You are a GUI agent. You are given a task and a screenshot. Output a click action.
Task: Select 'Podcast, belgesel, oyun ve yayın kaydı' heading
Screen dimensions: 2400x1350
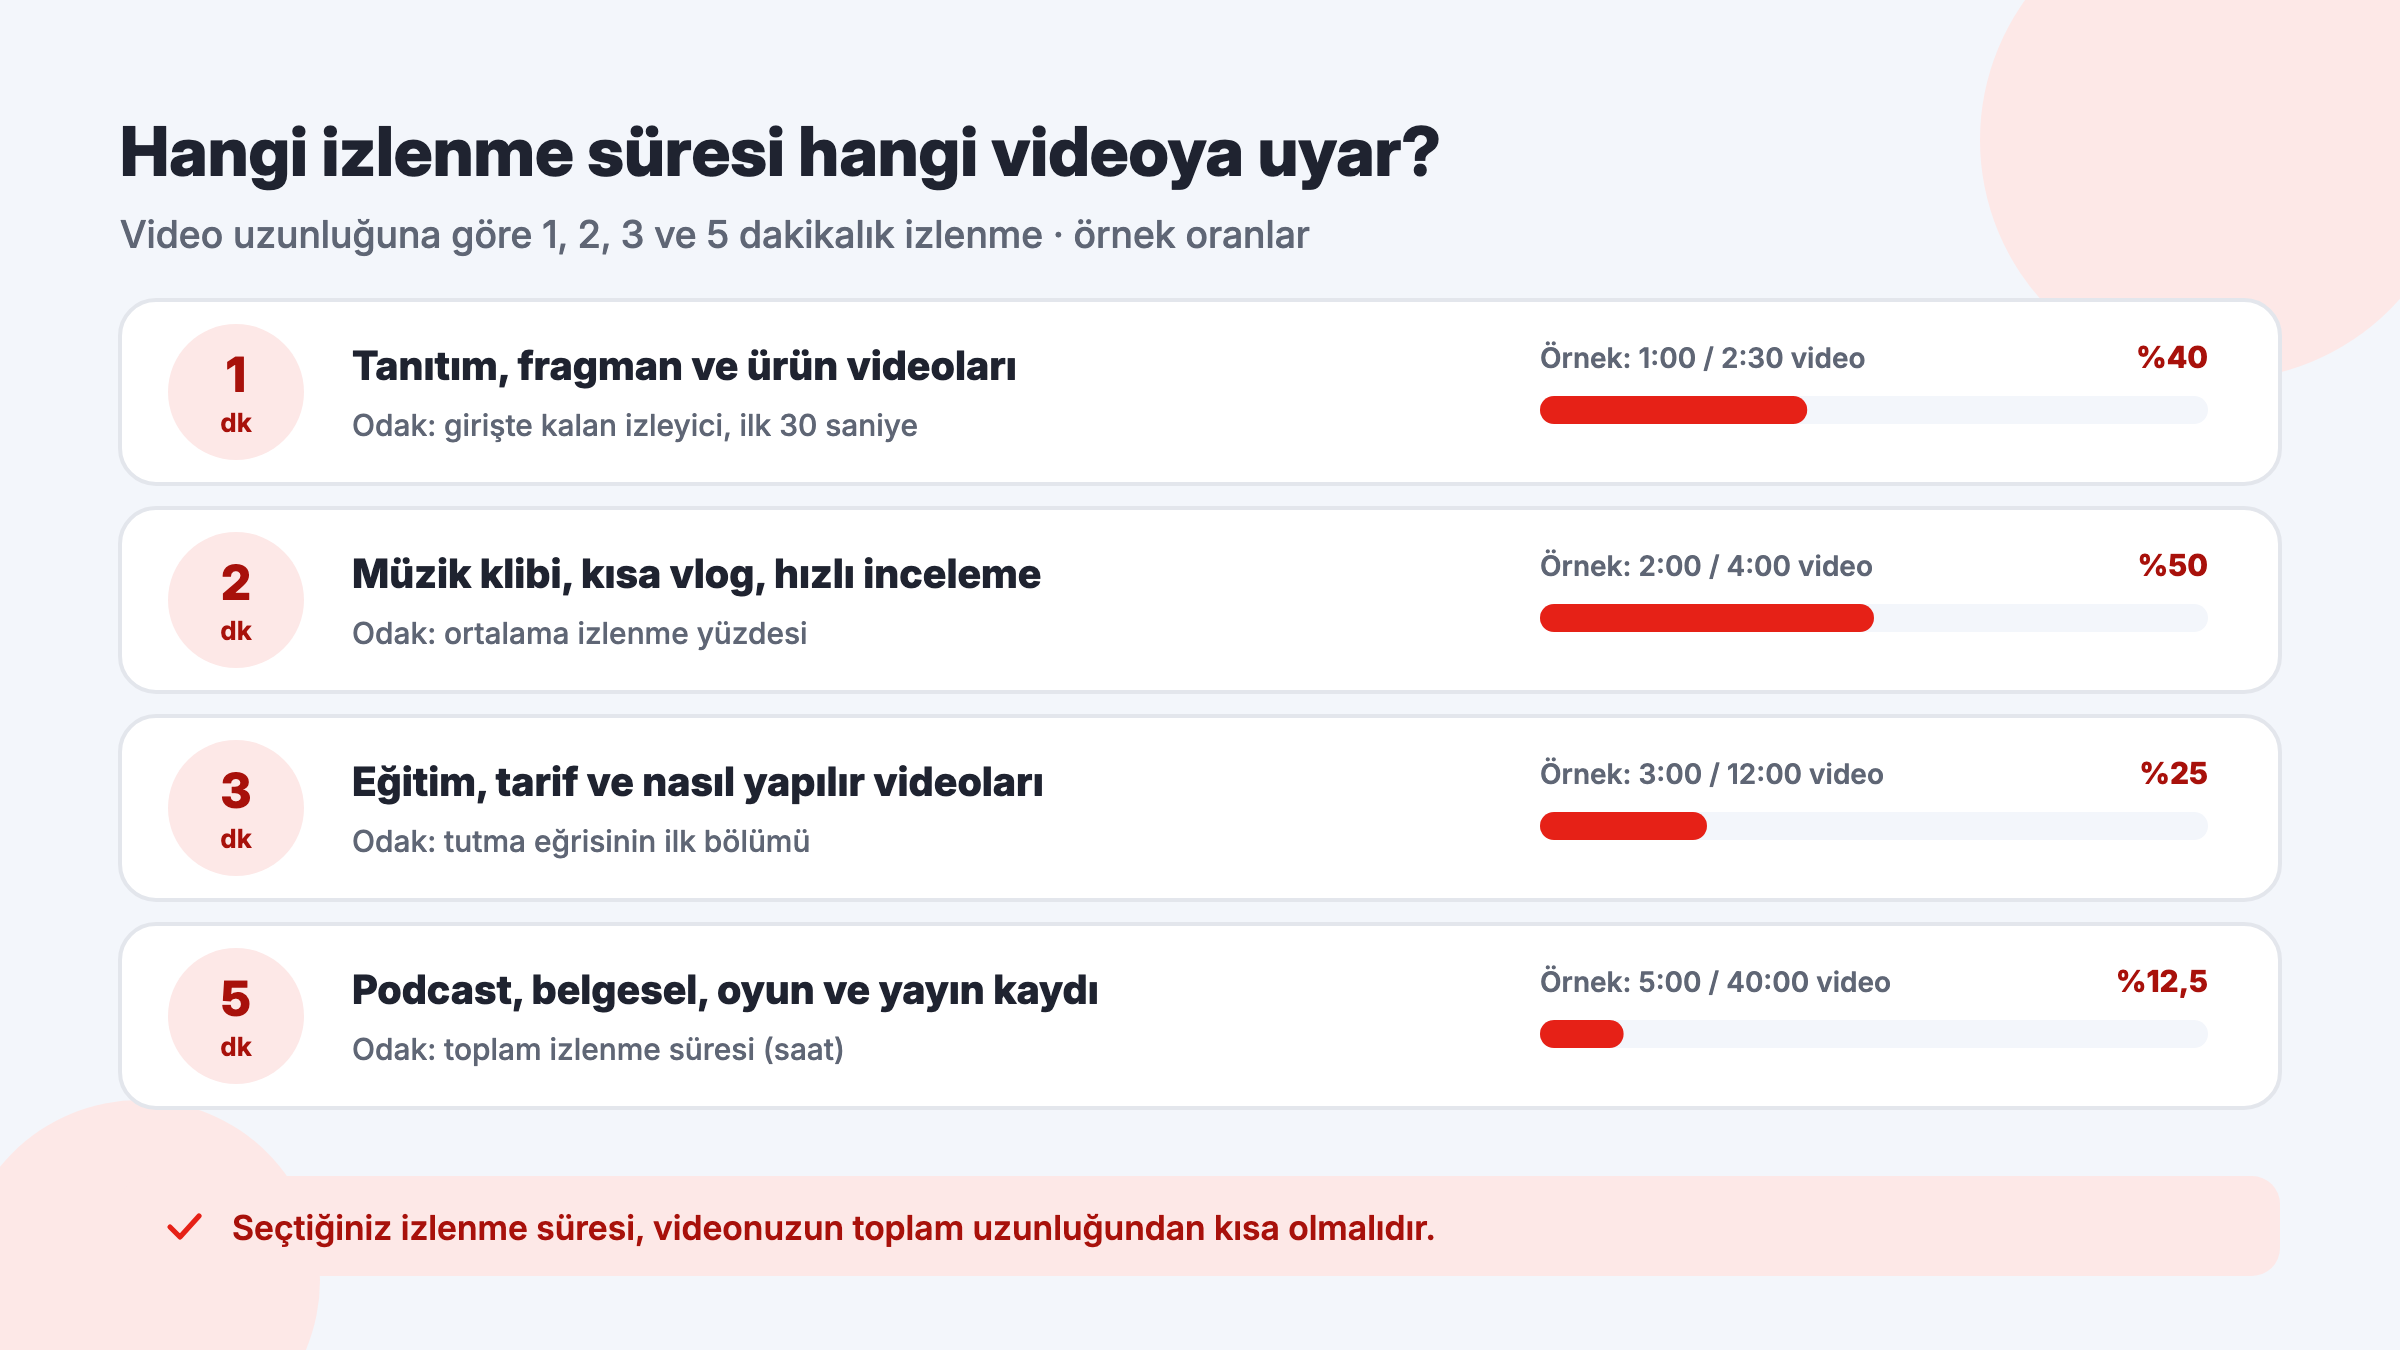click(725, 991)
